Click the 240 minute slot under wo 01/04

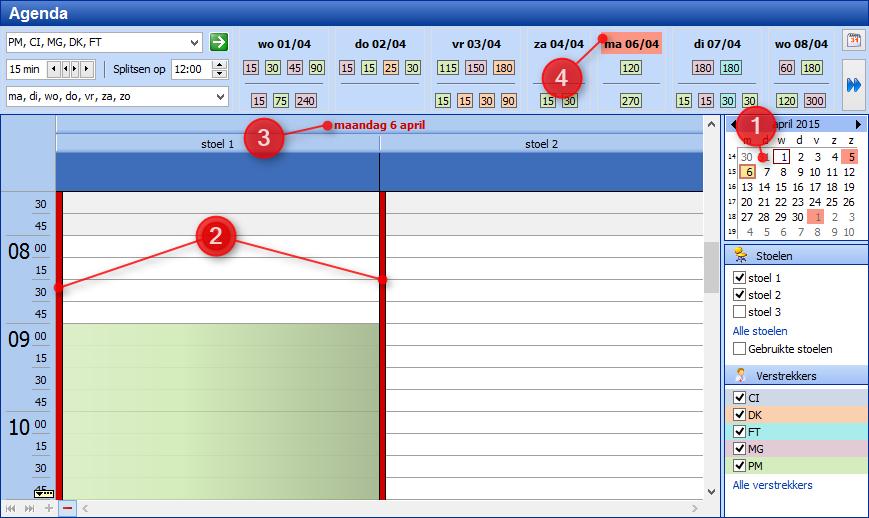tap(305, 101)
